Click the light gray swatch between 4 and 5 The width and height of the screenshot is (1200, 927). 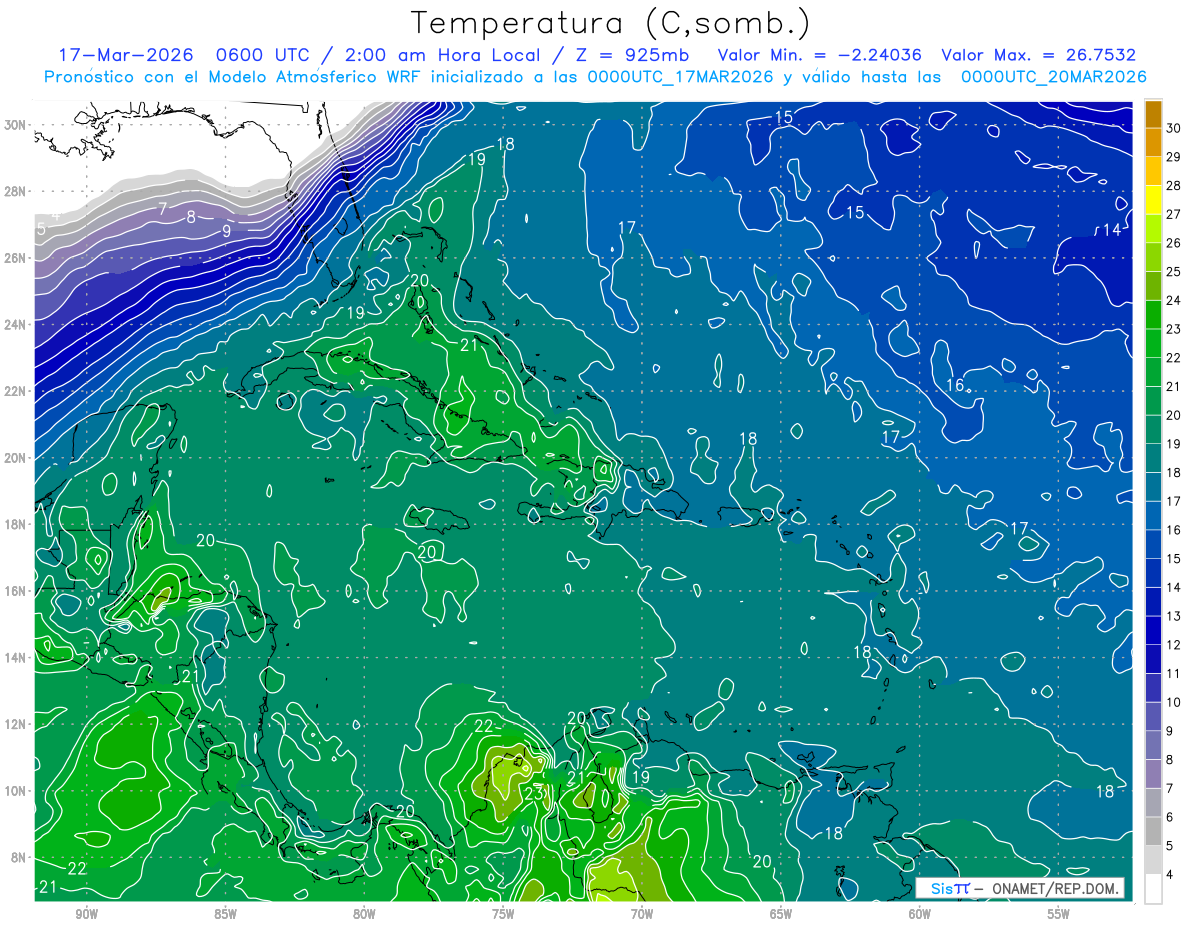click(1154, 860)
